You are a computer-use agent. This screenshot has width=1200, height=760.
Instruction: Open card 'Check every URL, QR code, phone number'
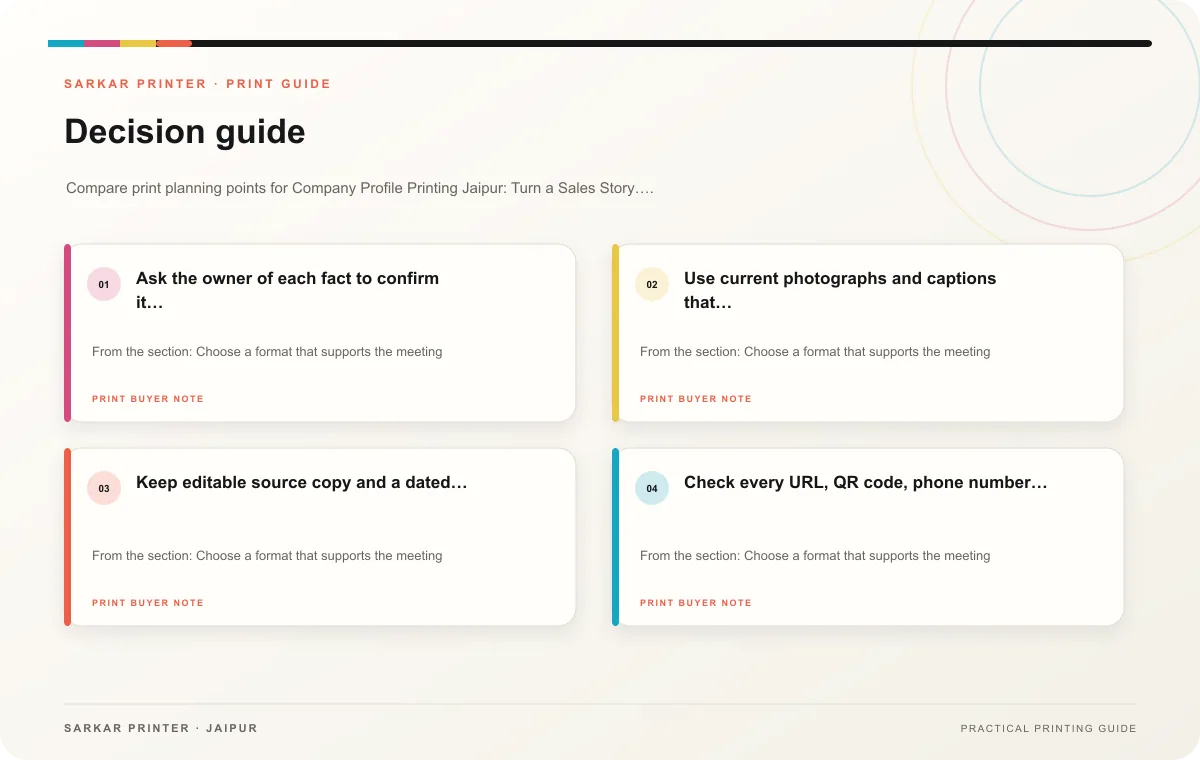pyautogui.click(x=868, y=537)
